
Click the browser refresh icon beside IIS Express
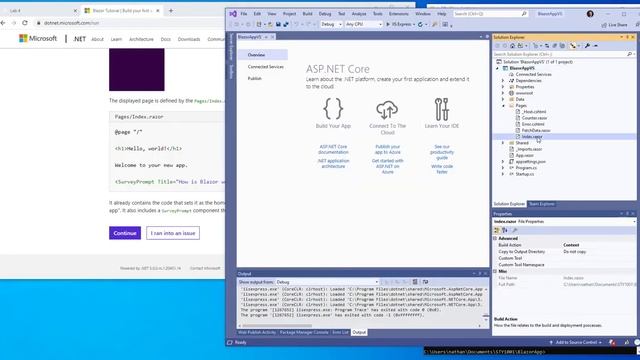(420, 24)
